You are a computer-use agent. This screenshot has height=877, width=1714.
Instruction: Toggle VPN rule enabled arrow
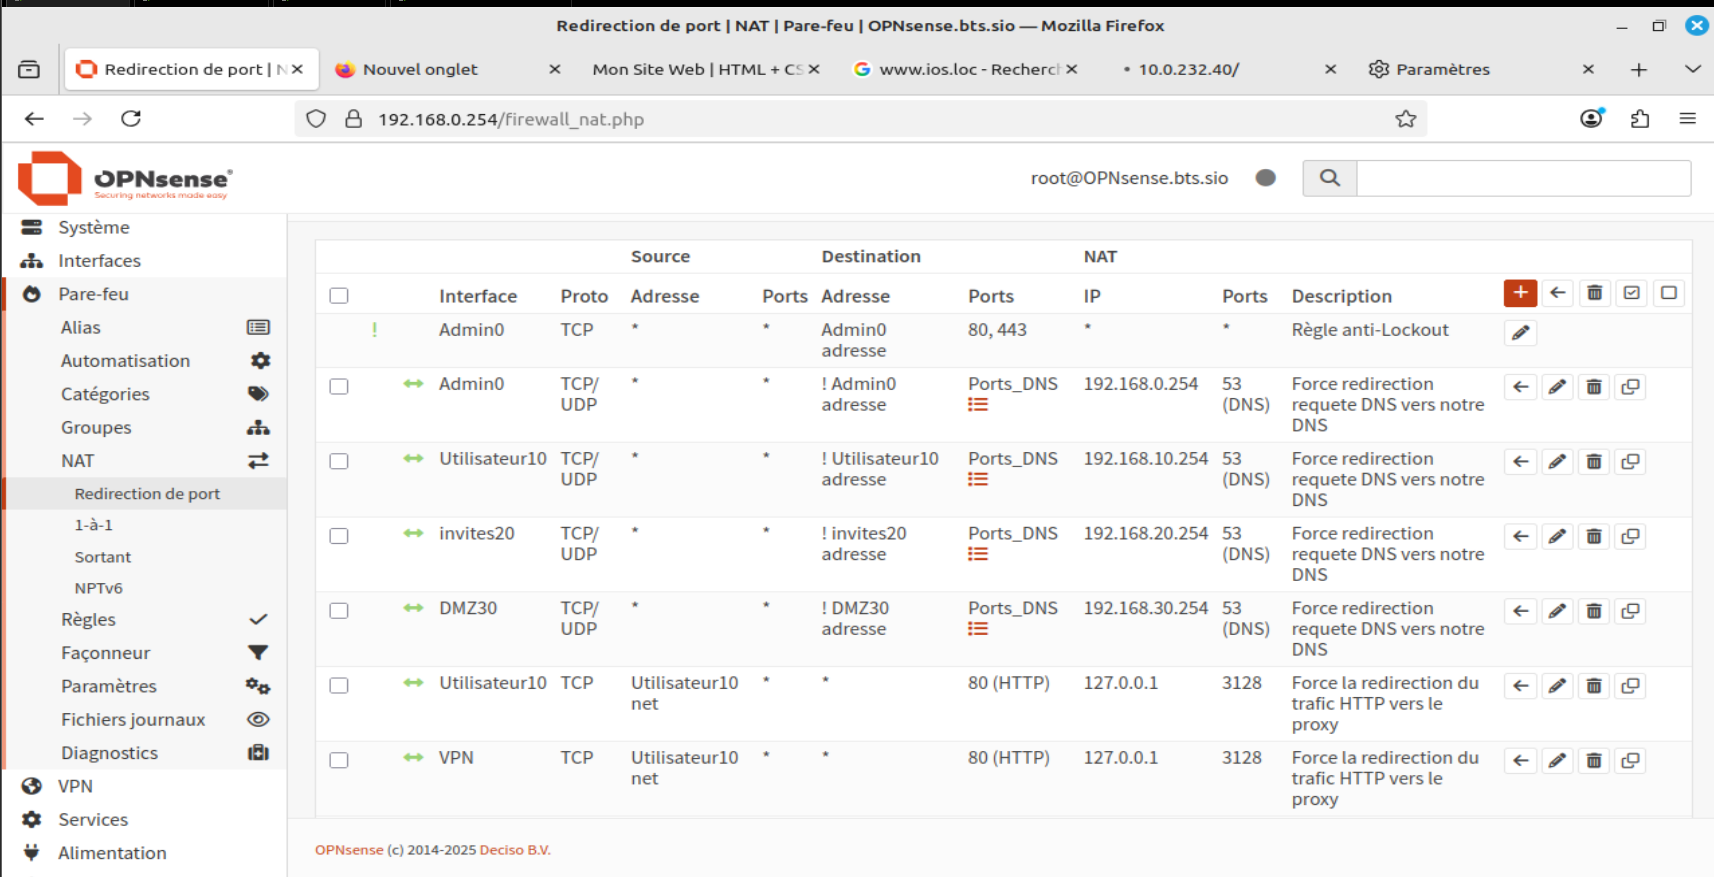tap(413, 758)
